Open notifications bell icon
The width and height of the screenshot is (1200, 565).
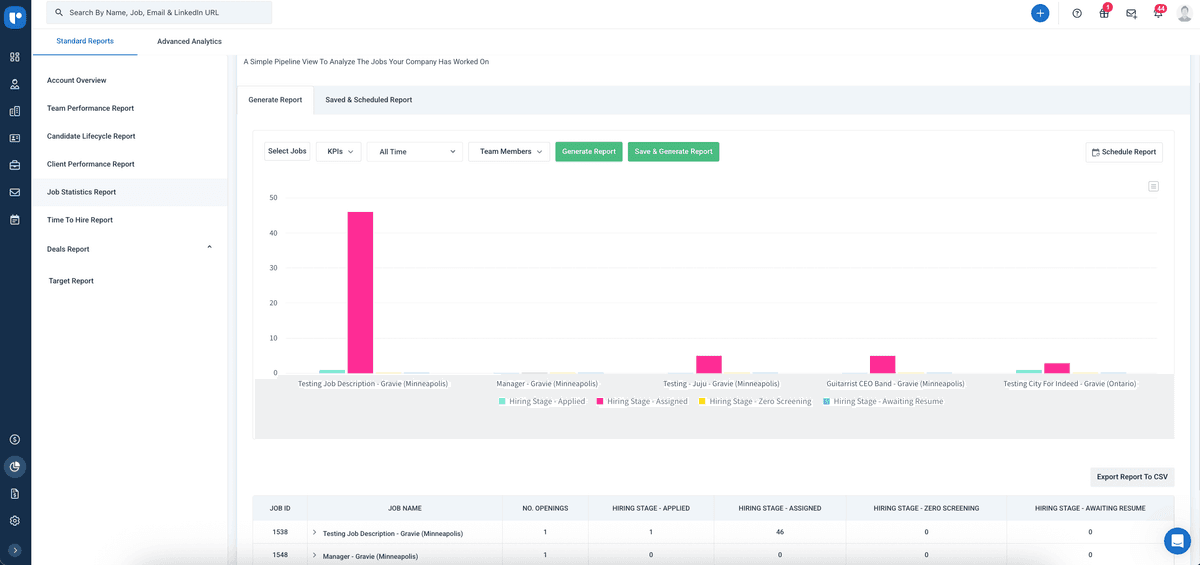pos(1158,14)
